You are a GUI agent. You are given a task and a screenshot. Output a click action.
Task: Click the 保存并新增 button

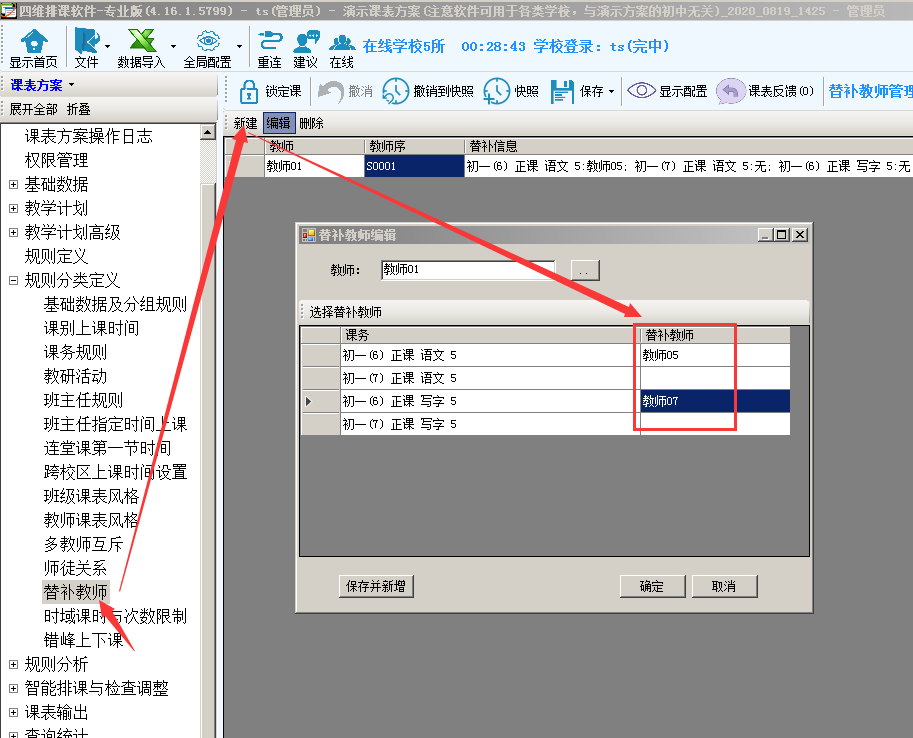click(376, 587)
